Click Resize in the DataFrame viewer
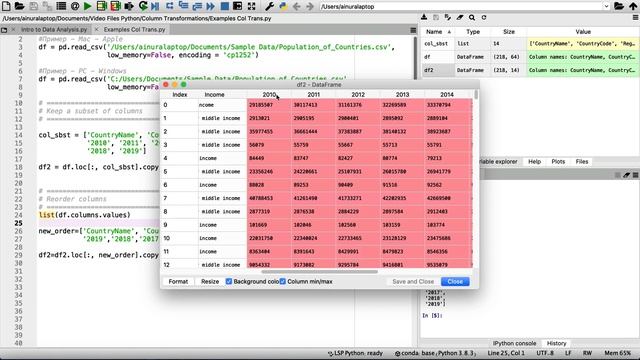This screenshot has width=640, height=360. pos(210,282)
